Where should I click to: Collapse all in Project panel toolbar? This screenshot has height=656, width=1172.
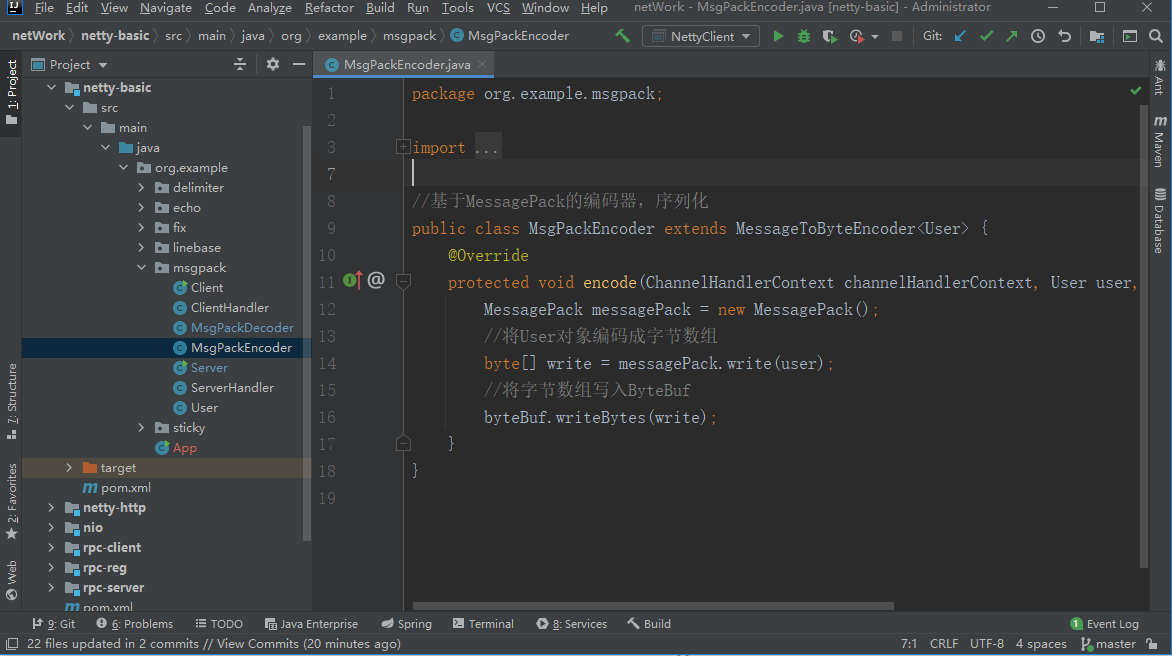click(240, 64)
